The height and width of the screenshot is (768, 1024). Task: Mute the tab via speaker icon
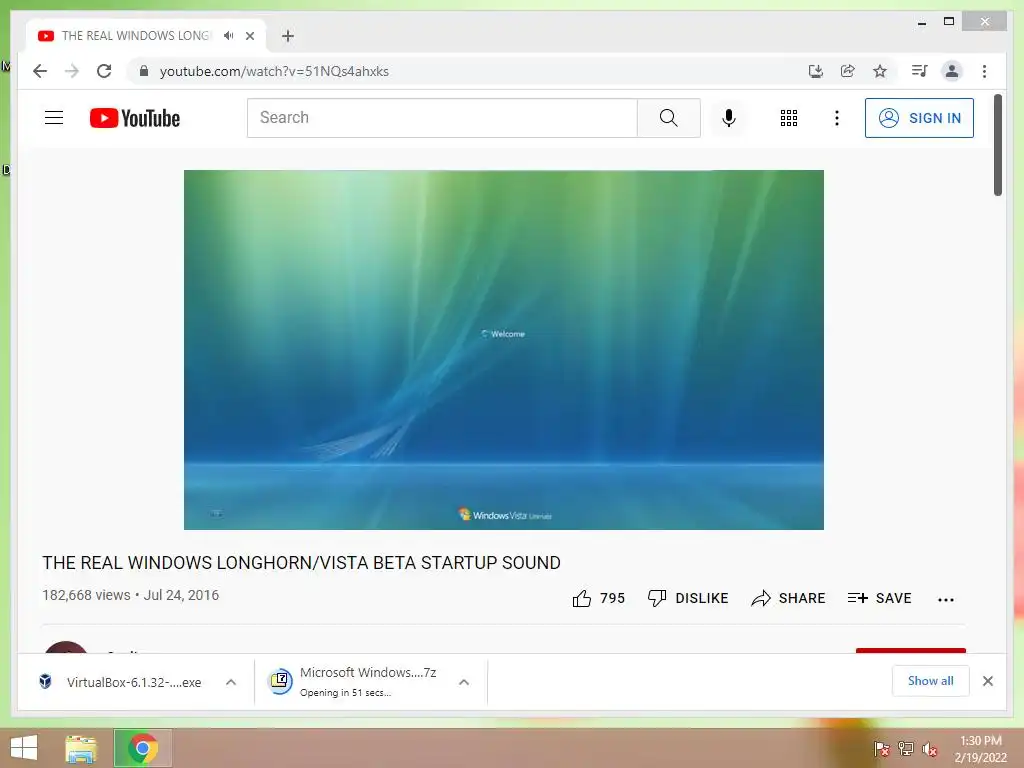click(x=228, y=36)
